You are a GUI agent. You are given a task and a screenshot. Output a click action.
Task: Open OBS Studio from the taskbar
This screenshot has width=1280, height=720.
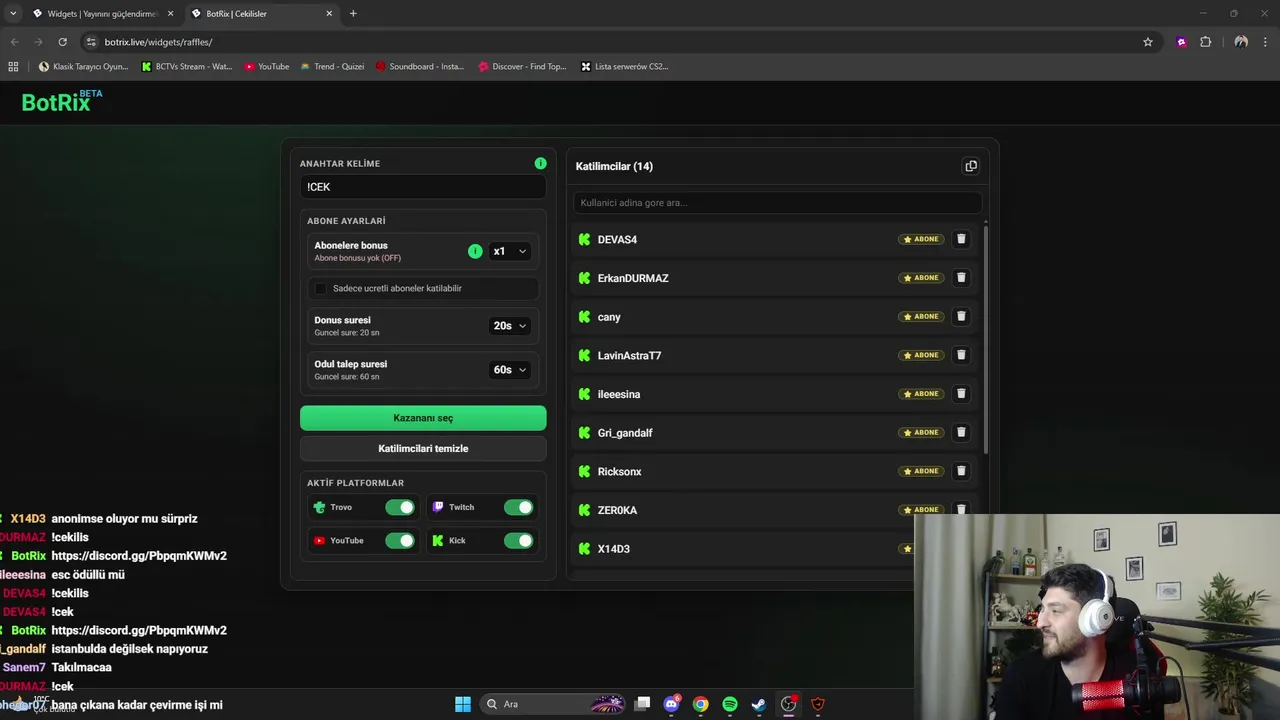(789, 704)
